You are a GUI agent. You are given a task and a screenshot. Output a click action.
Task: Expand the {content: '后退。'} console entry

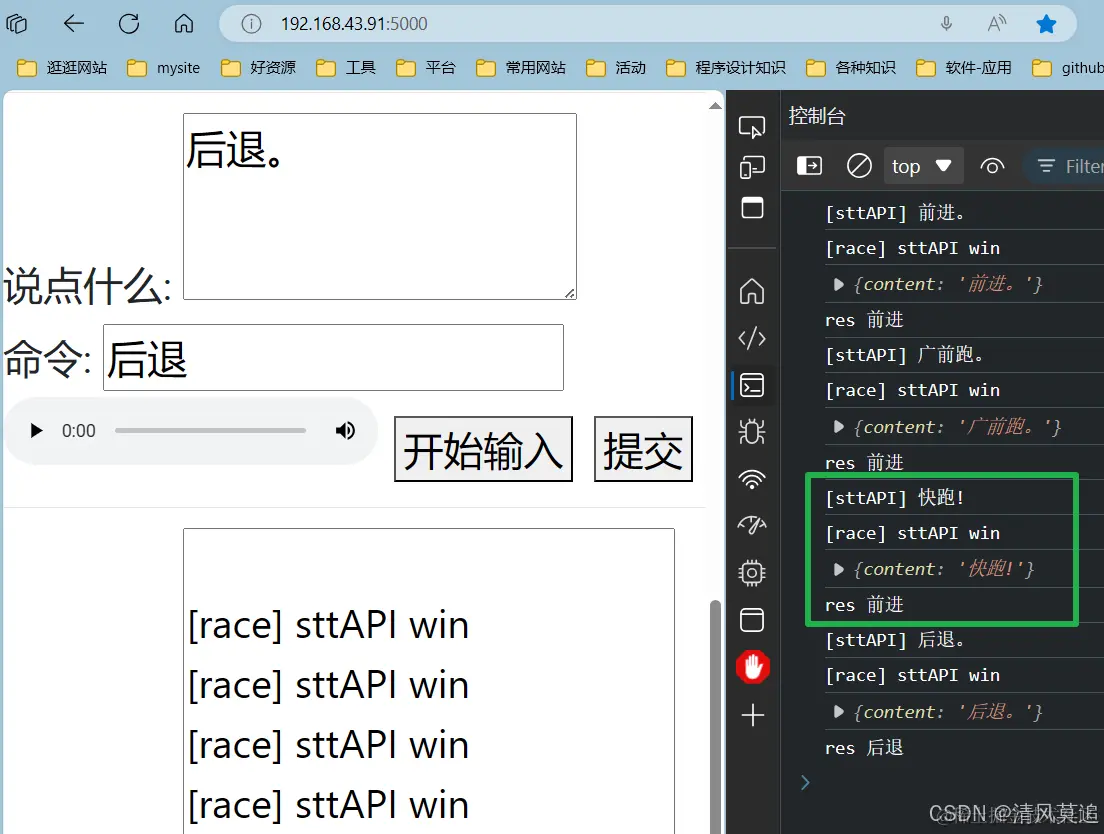click(839, 711)
